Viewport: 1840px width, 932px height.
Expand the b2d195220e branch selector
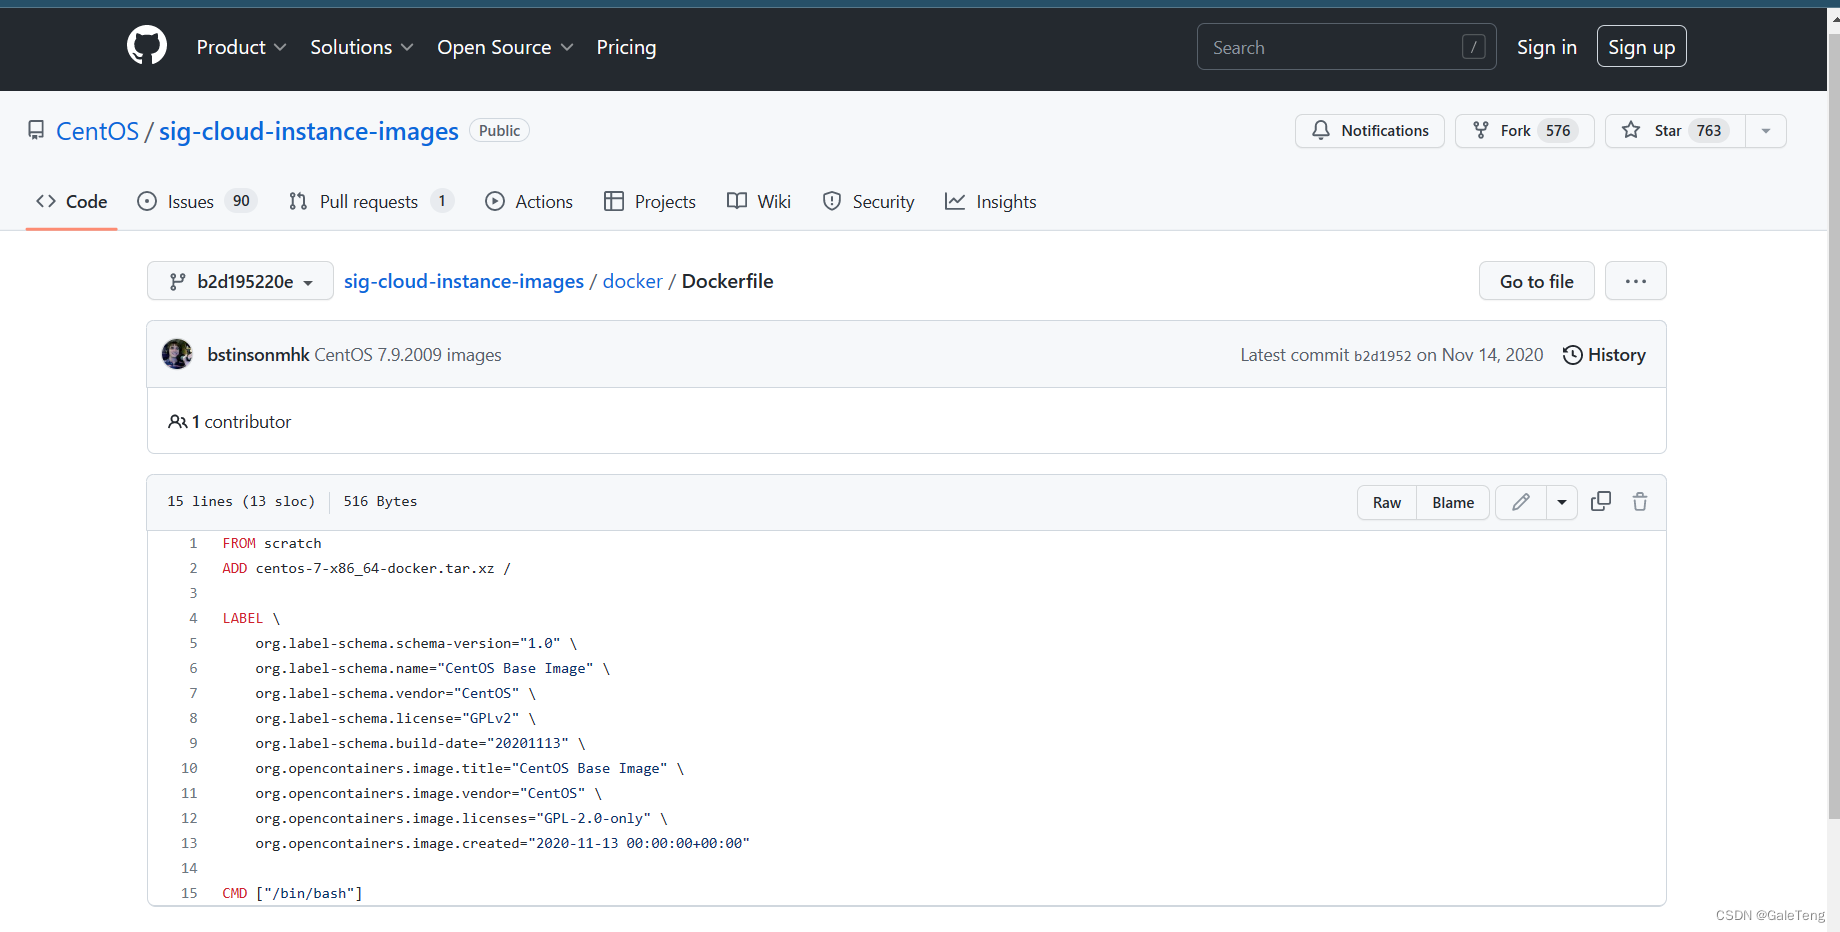(240, 281)
